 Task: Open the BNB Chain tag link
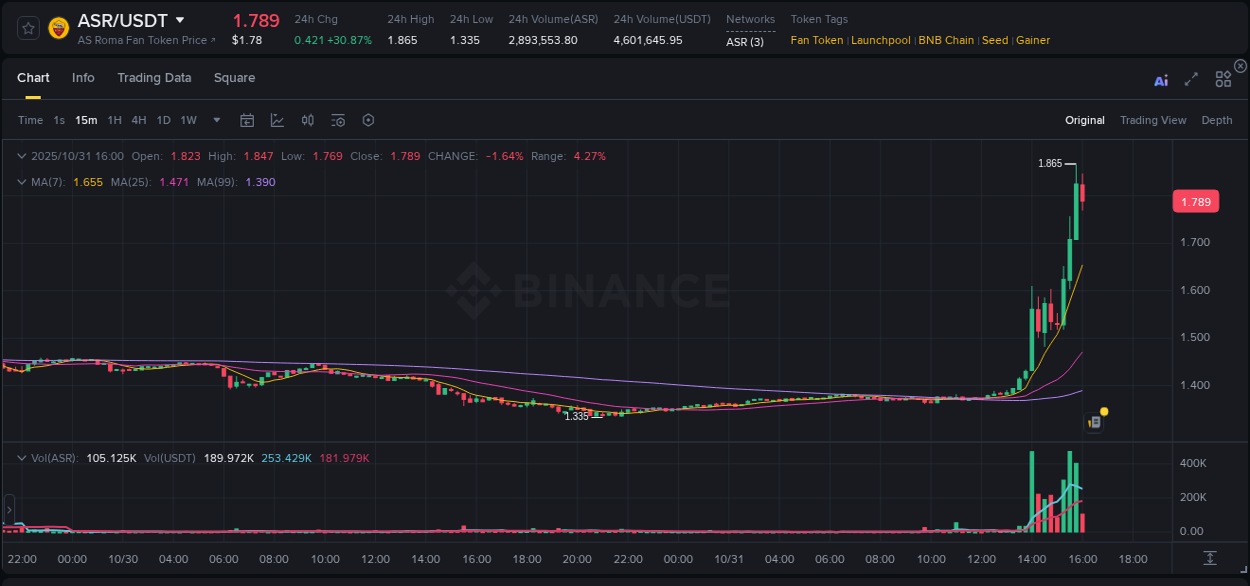click(946, 40)
